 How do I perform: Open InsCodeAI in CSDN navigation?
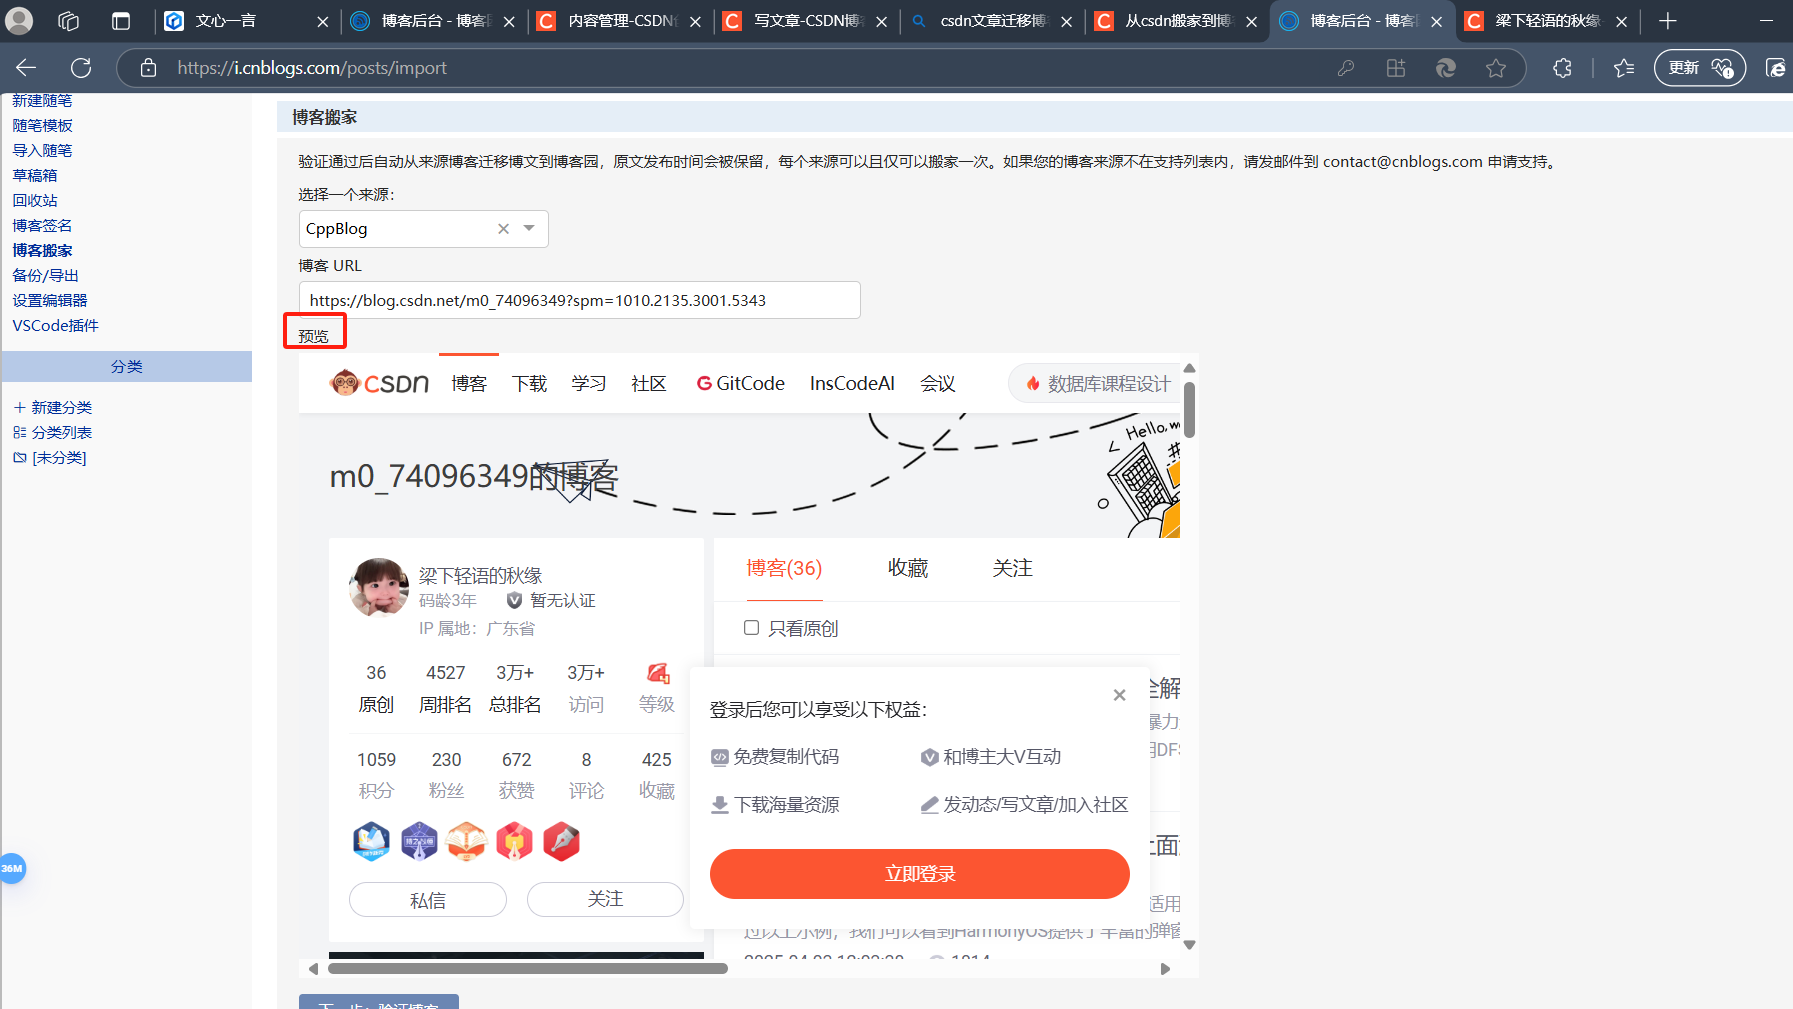click(852, 383)
